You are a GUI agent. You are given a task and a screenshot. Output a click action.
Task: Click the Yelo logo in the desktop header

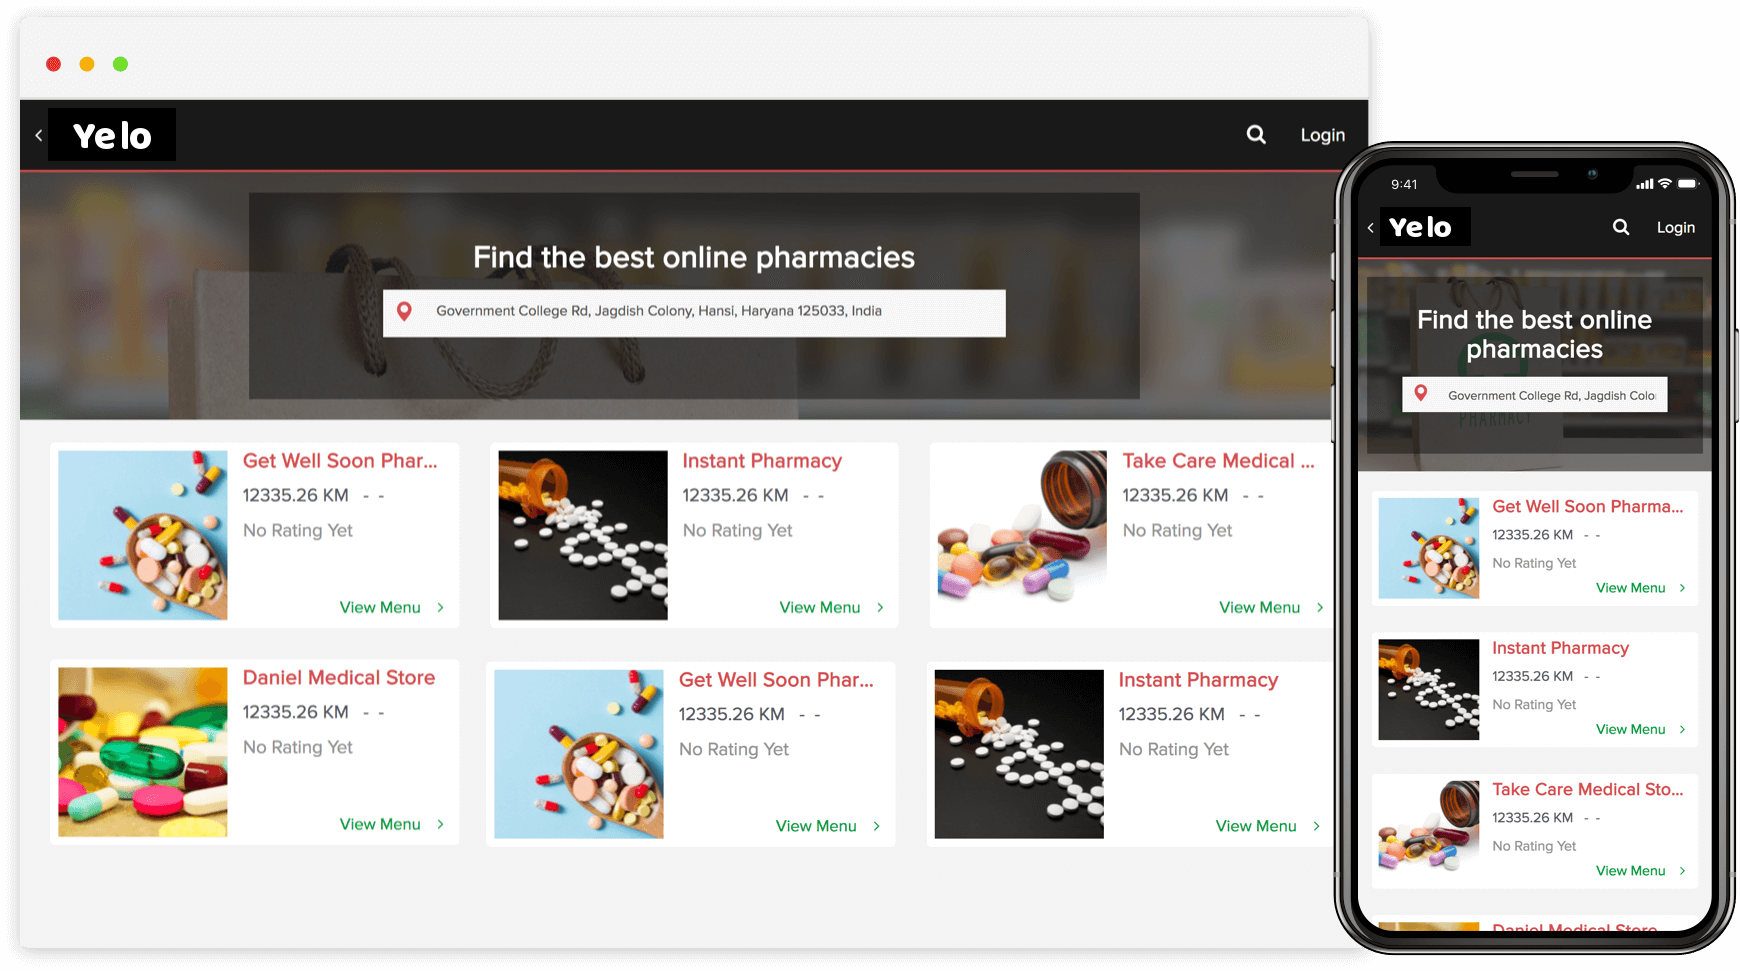(112, 135)
